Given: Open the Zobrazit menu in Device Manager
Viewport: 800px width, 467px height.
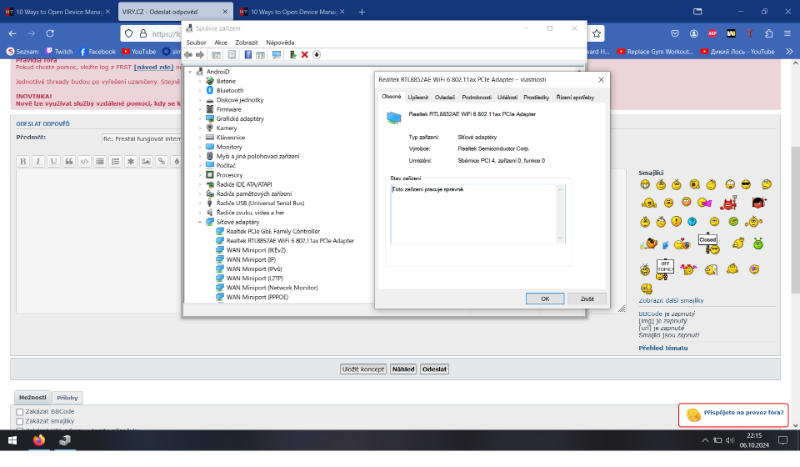Looking at the screenshot, I should (x=246, y=42).
